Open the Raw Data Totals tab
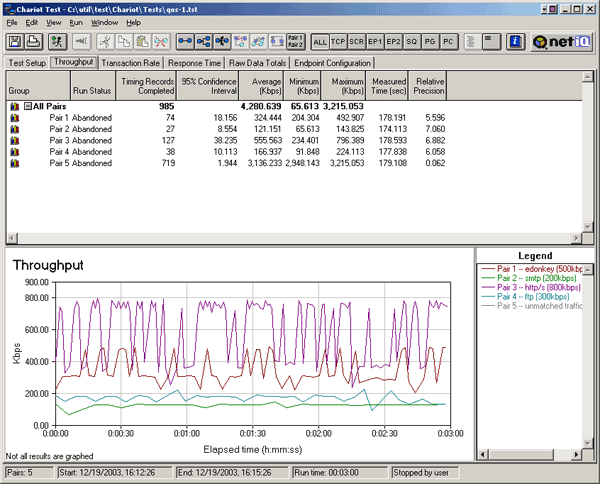This screenshot has height=484, width=600. pyautogui.click(x=257, y=62)
